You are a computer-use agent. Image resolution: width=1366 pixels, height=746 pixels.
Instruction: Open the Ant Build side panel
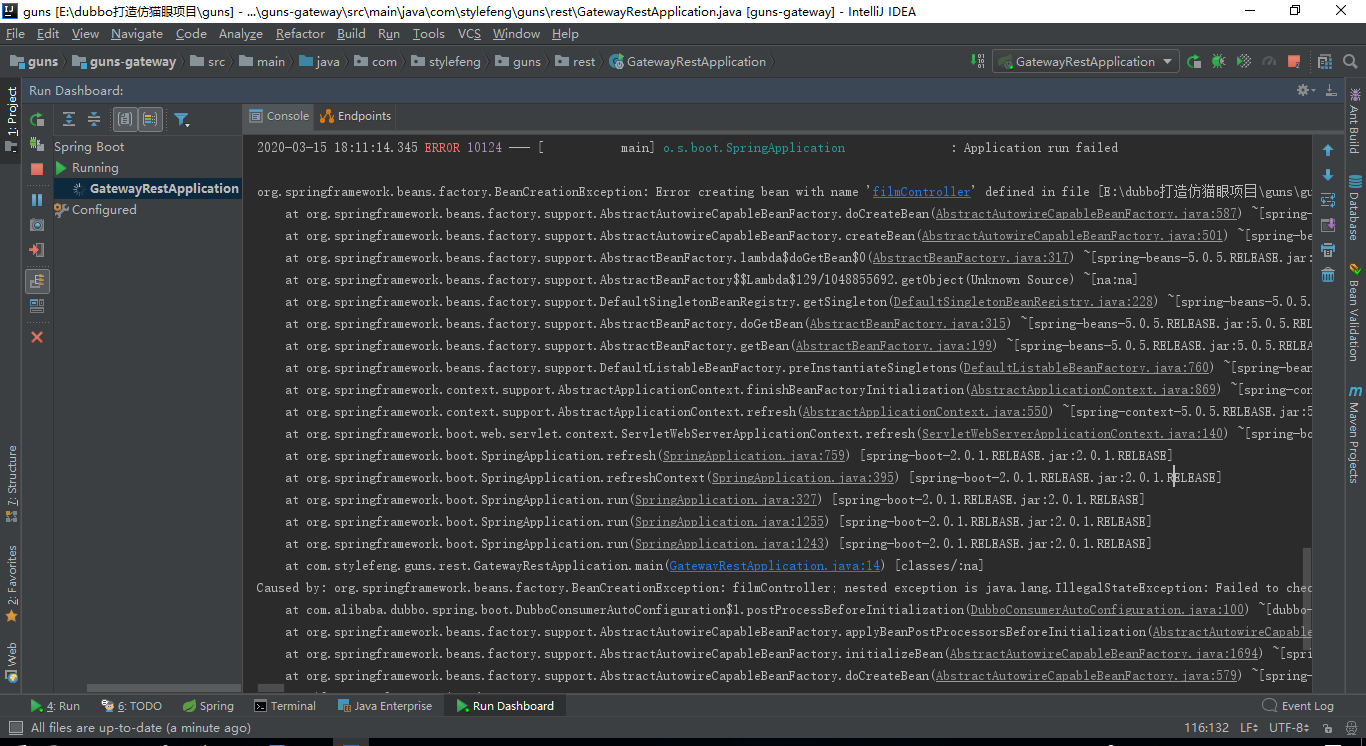point(1355,121)
